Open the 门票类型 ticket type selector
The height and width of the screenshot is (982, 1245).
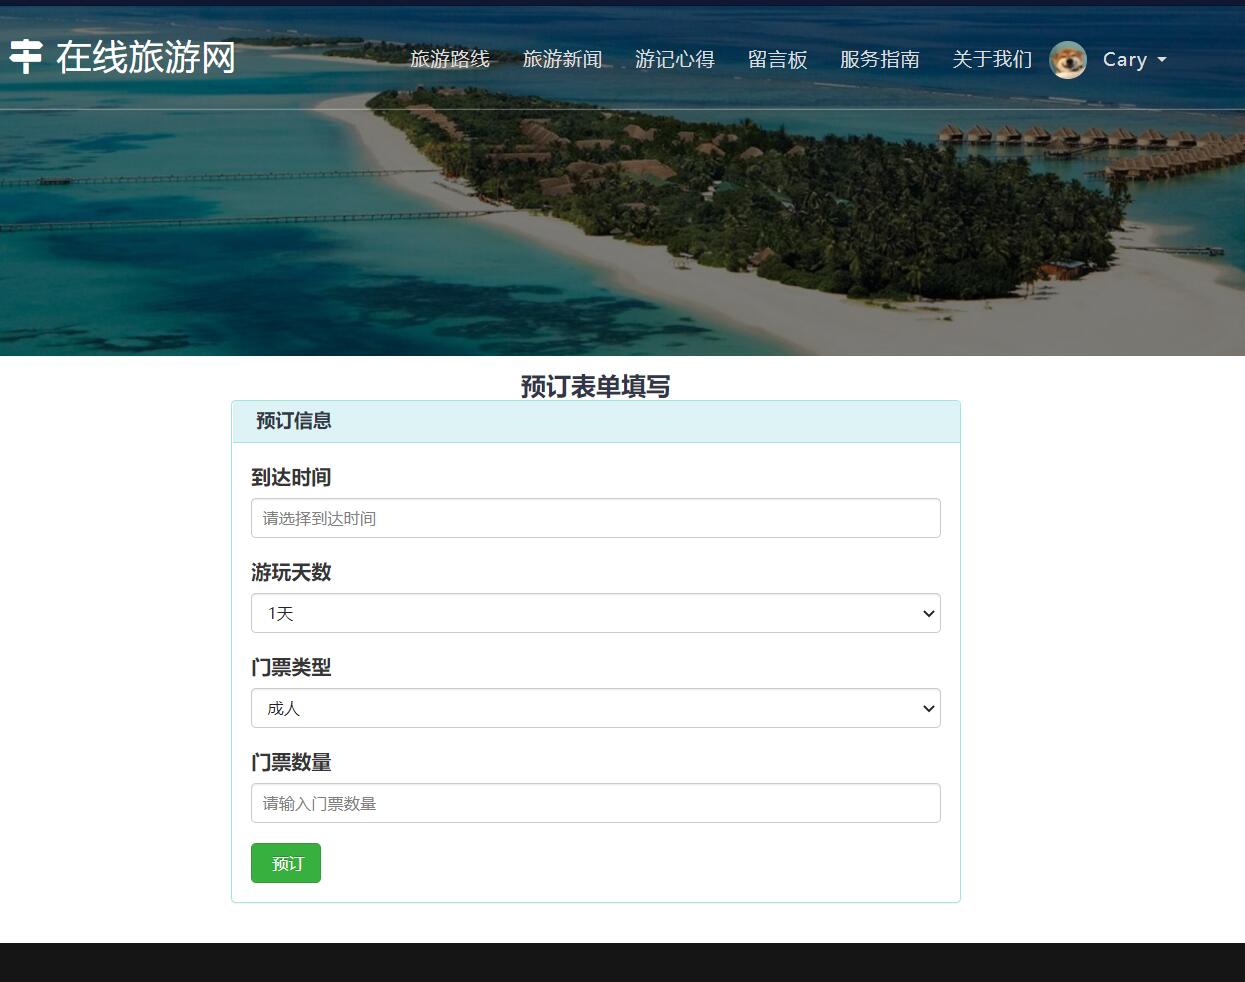pos(595,708)
